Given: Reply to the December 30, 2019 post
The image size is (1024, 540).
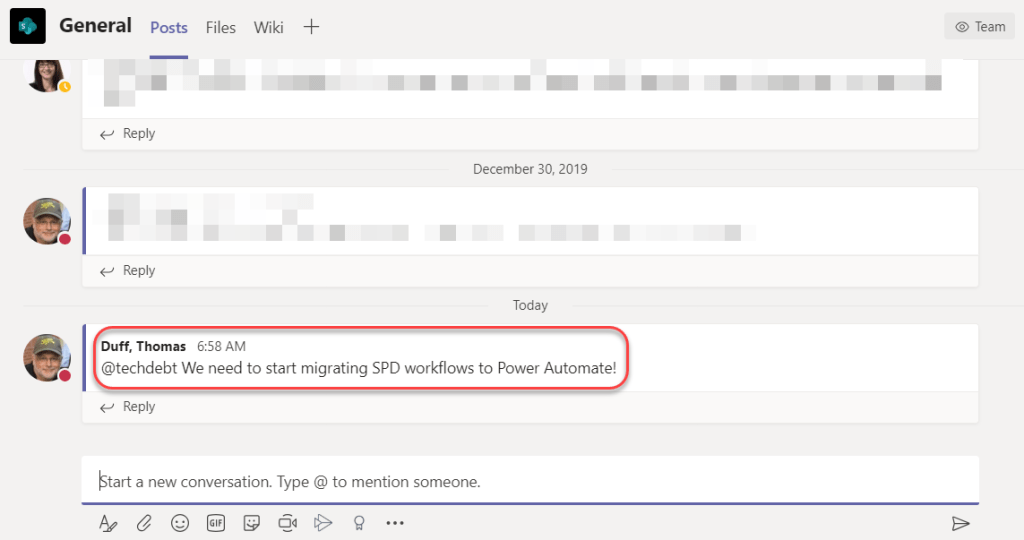Looking at the screenshot, I should [x=128, y=271].
